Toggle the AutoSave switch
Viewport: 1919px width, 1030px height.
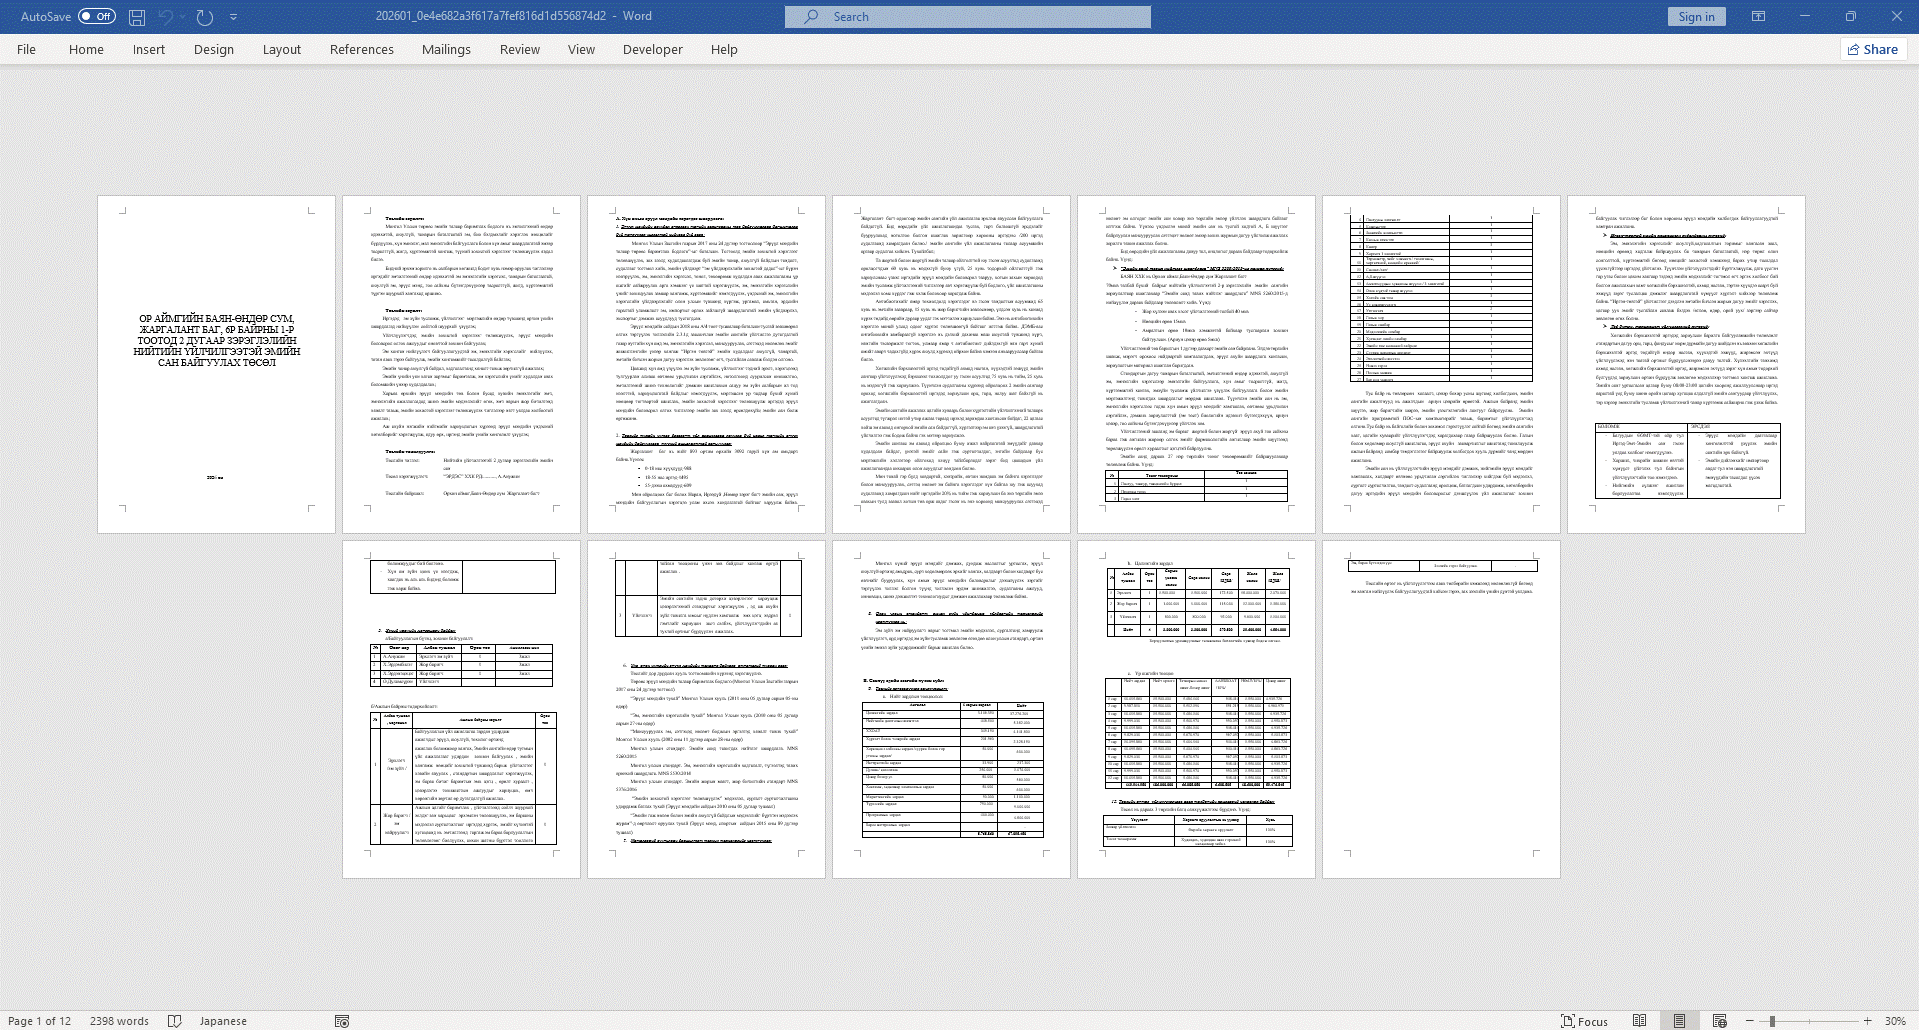click(97, 17)
